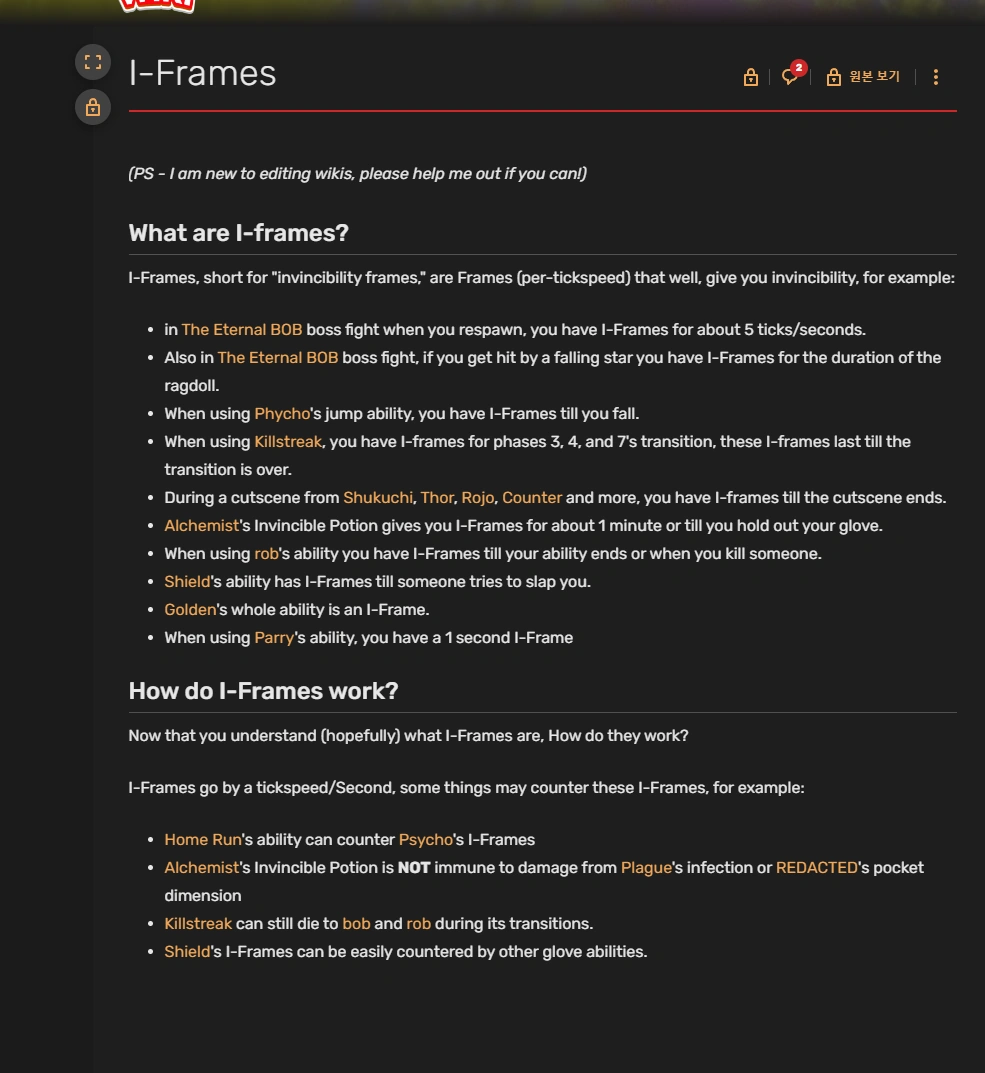Viewport: 985px width, 1073px height.
Task: Click the Phycho link
Action: click(x=282, y=413)
